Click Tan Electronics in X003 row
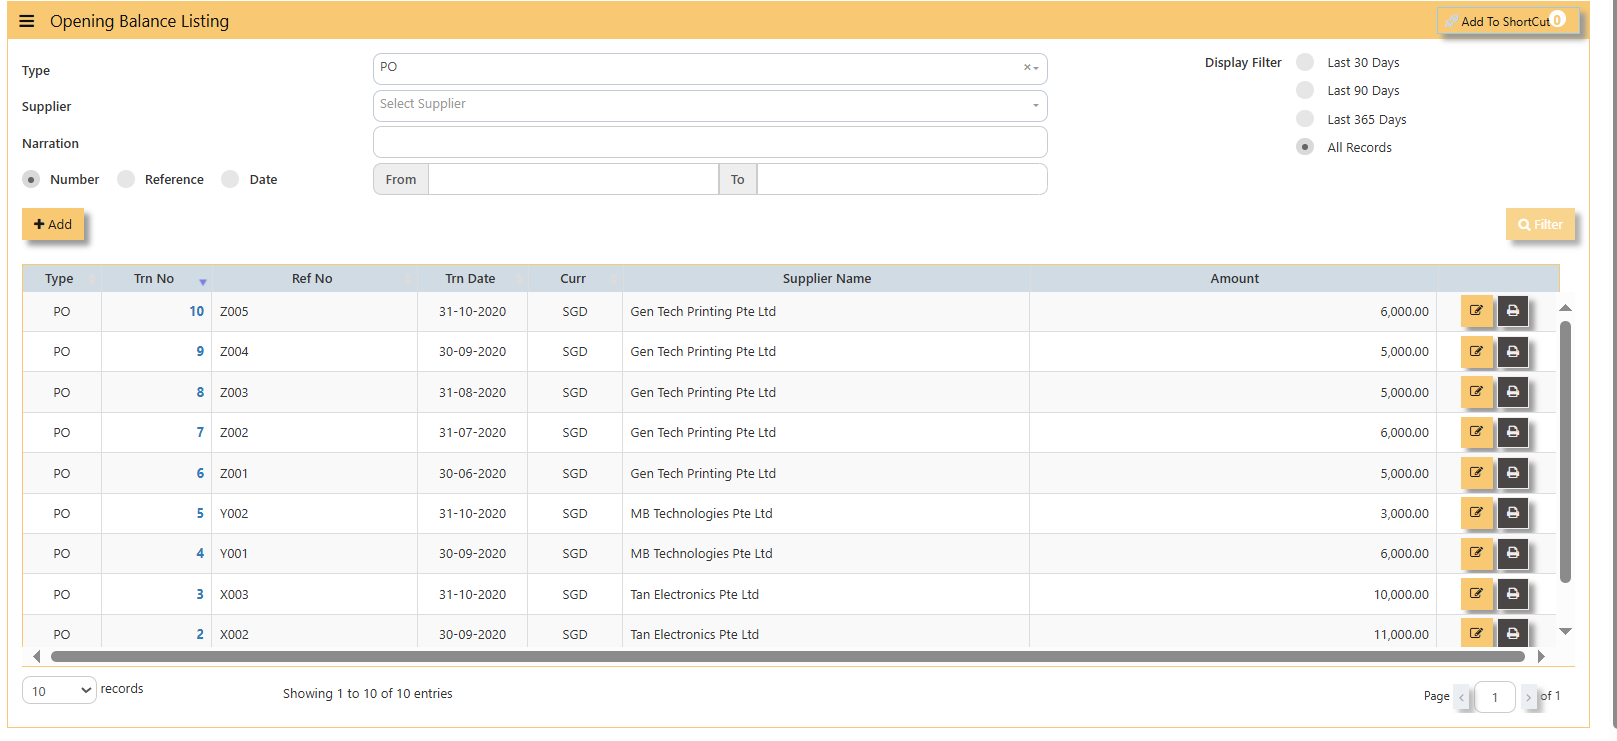The image size is (1617, 741). (694, 594)
